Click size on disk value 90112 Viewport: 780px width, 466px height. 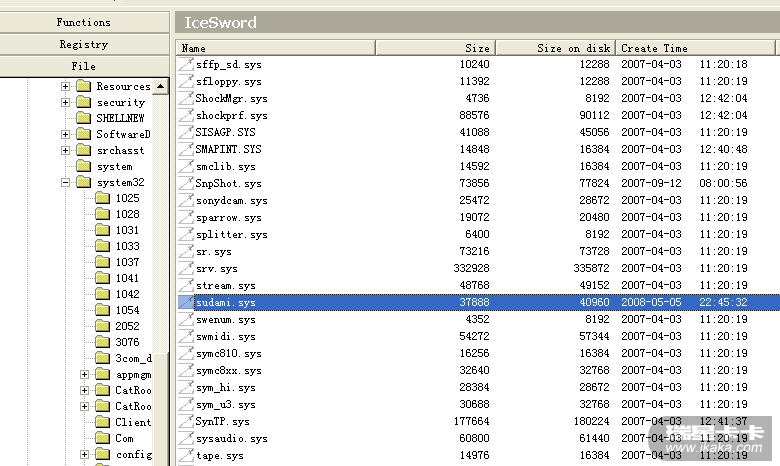point(594,115)
